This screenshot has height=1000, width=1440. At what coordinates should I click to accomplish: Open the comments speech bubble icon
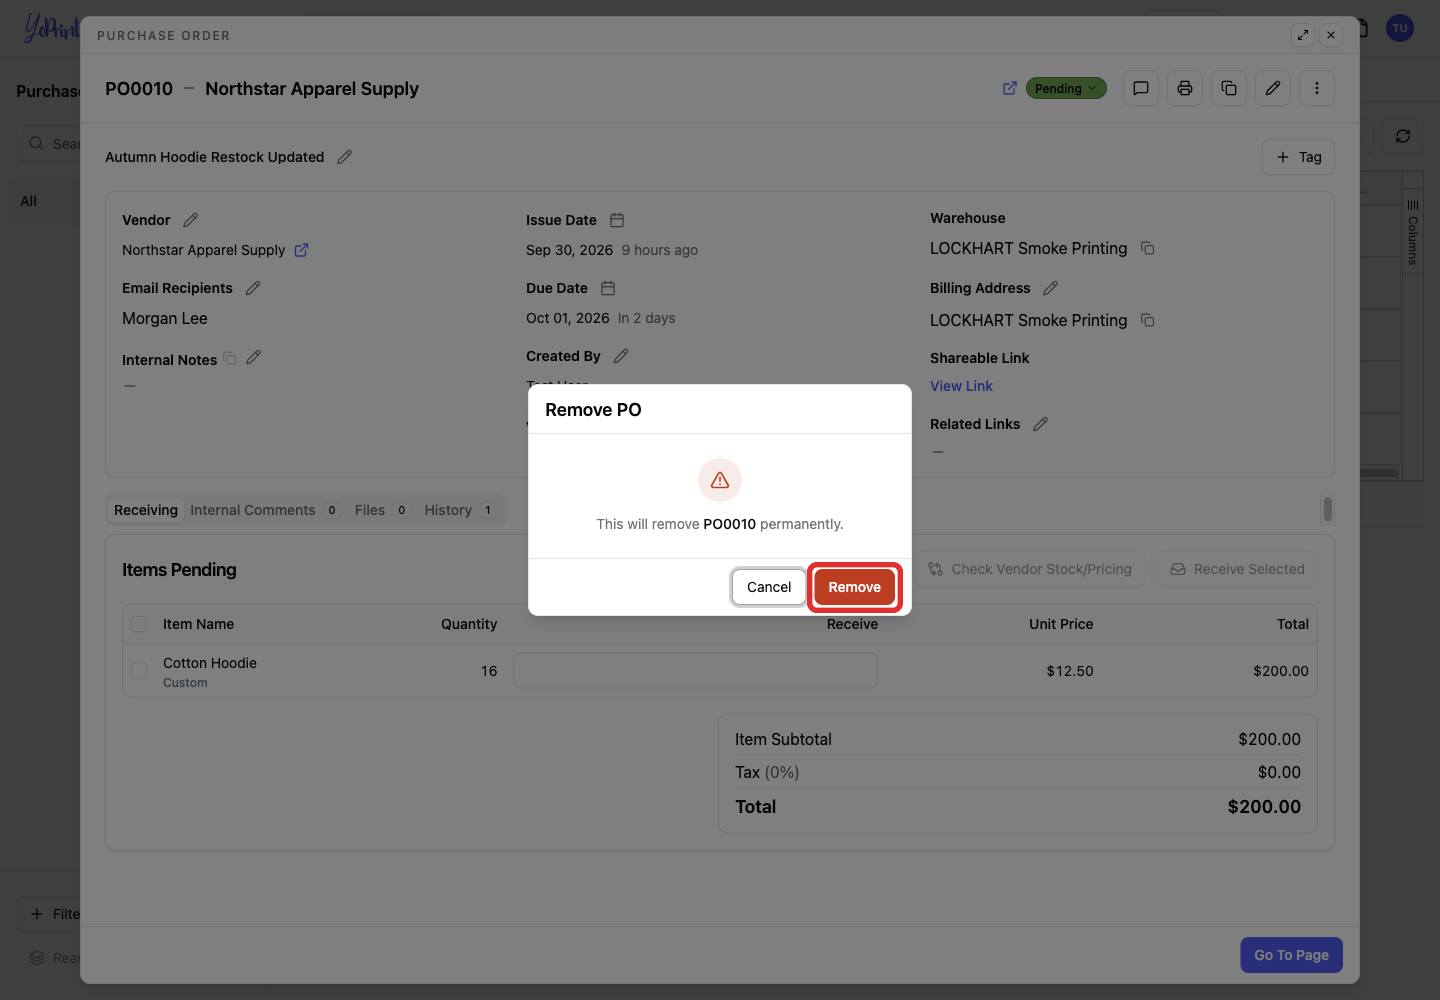click(x=1141, y=88)
